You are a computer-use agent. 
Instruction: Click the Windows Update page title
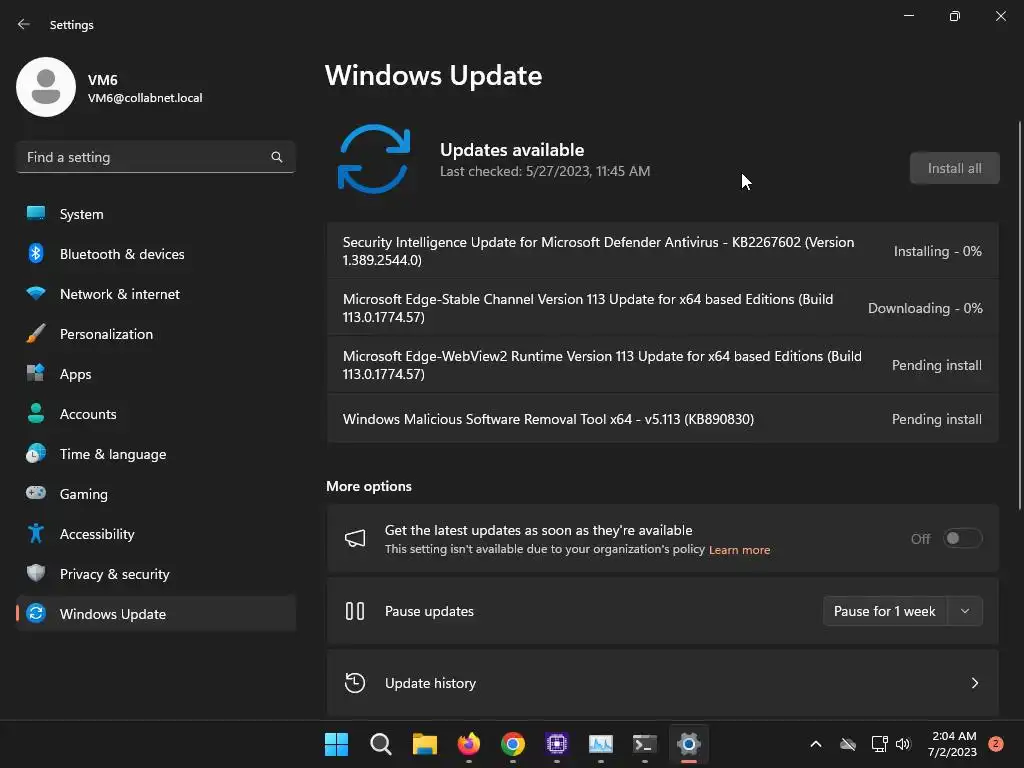(x=434, y=76)
